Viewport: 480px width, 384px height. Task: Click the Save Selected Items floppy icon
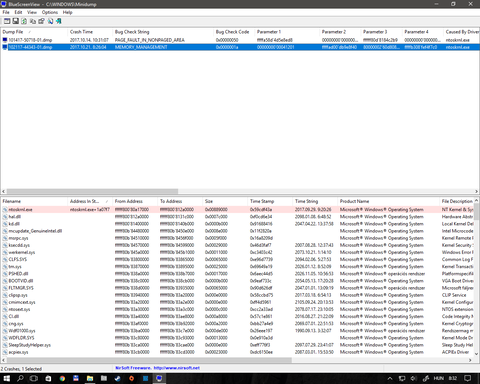(15, 21)
